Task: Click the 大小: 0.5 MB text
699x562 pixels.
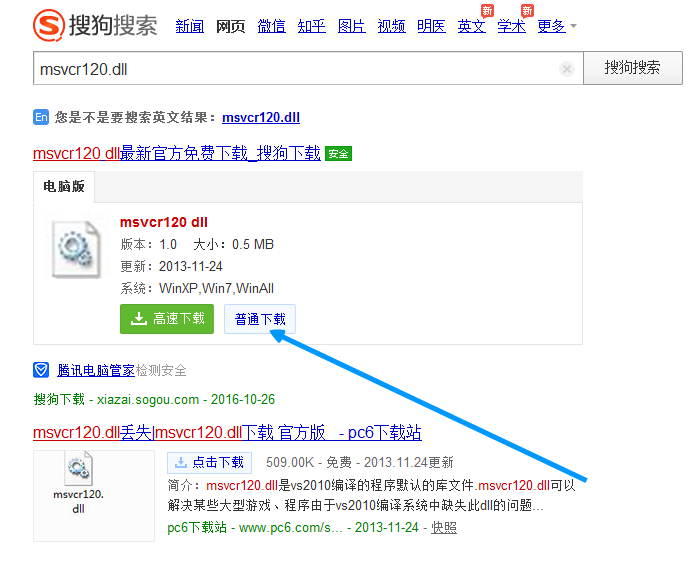Action: click(234, 244)
